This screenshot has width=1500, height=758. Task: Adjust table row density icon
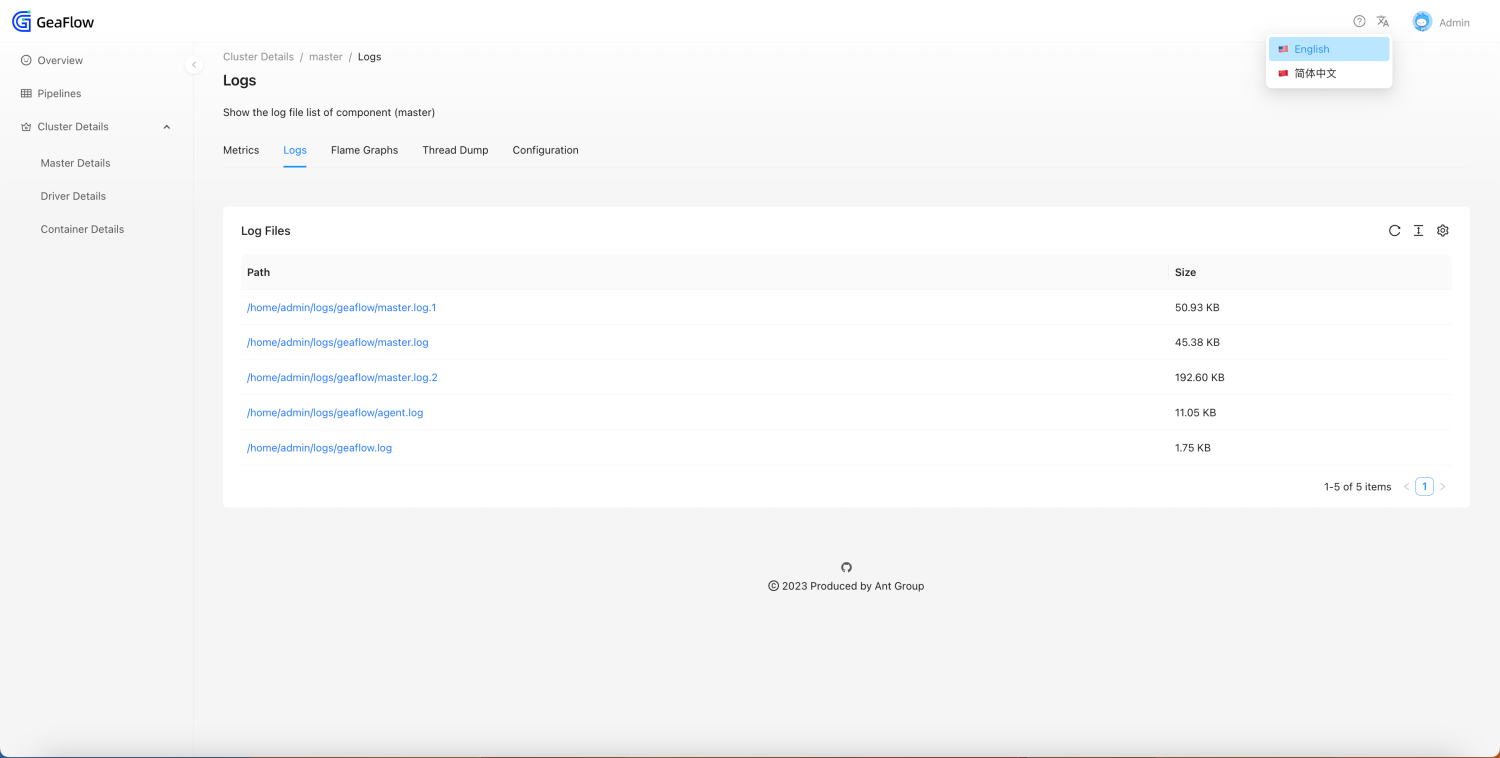[1418, 230]
